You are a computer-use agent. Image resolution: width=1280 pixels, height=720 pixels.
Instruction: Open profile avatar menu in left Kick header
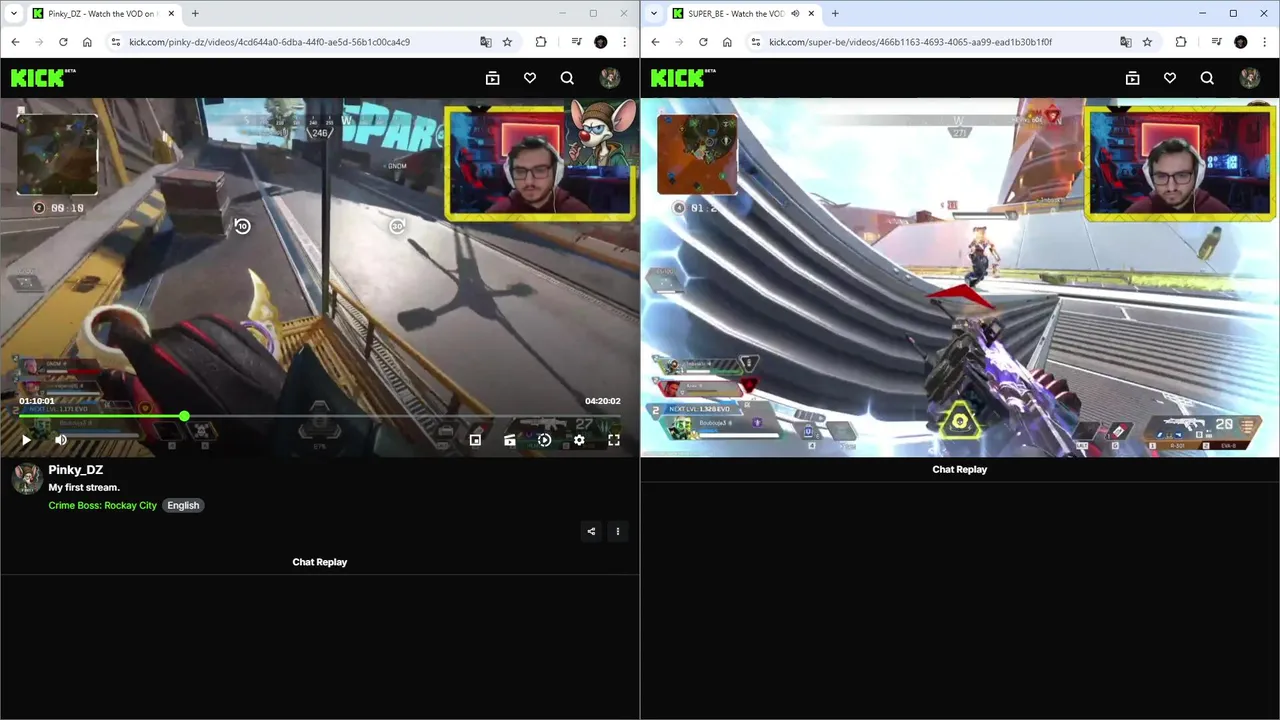pyautogui.click(x=610, y=78)
